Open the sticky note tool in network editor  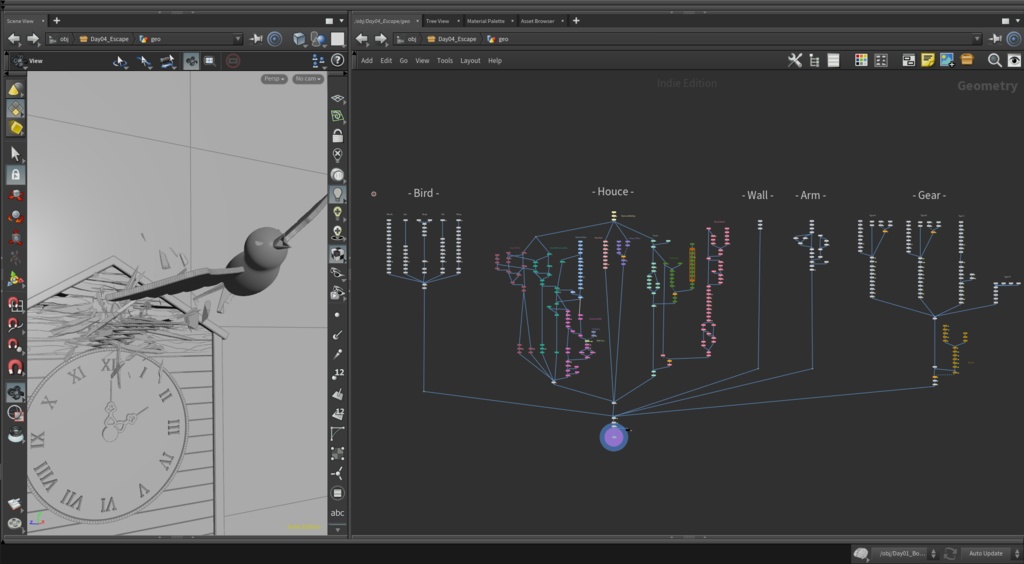[x=928, y=61]
